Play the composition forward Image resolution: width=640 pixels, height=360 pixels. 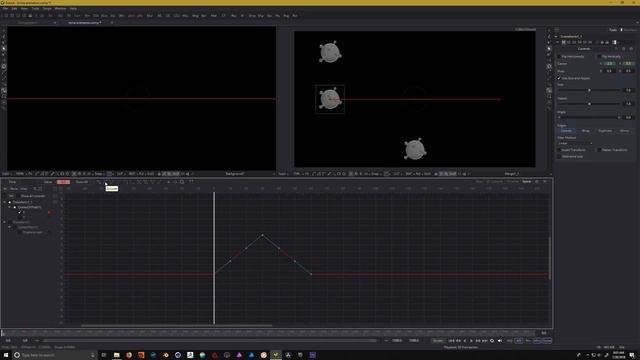(x=471, y=340)
